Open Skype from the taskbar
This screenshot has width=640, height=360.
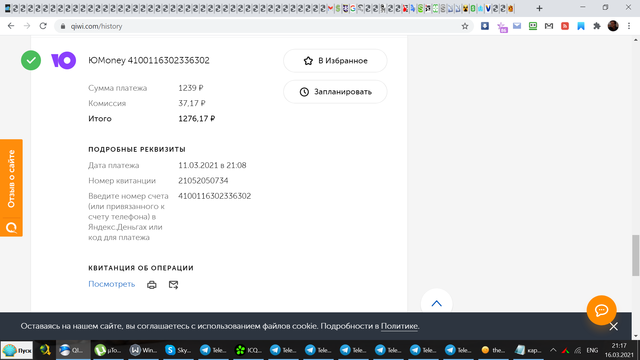(178, 350)
